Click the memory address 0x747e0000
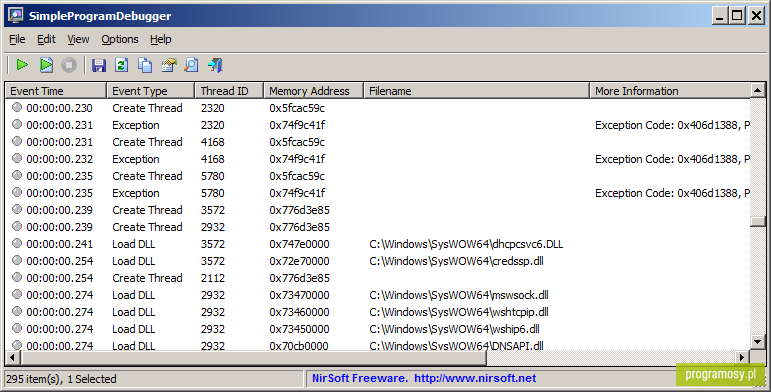771x392 pixels. coord(299,244)
